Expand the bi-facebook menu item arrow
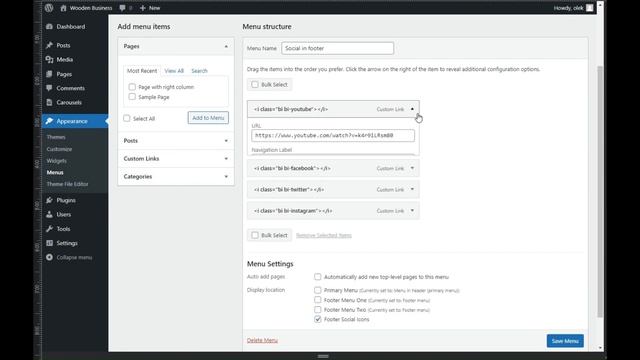Viewport: 640px width, 360px height. coord(412,168)
